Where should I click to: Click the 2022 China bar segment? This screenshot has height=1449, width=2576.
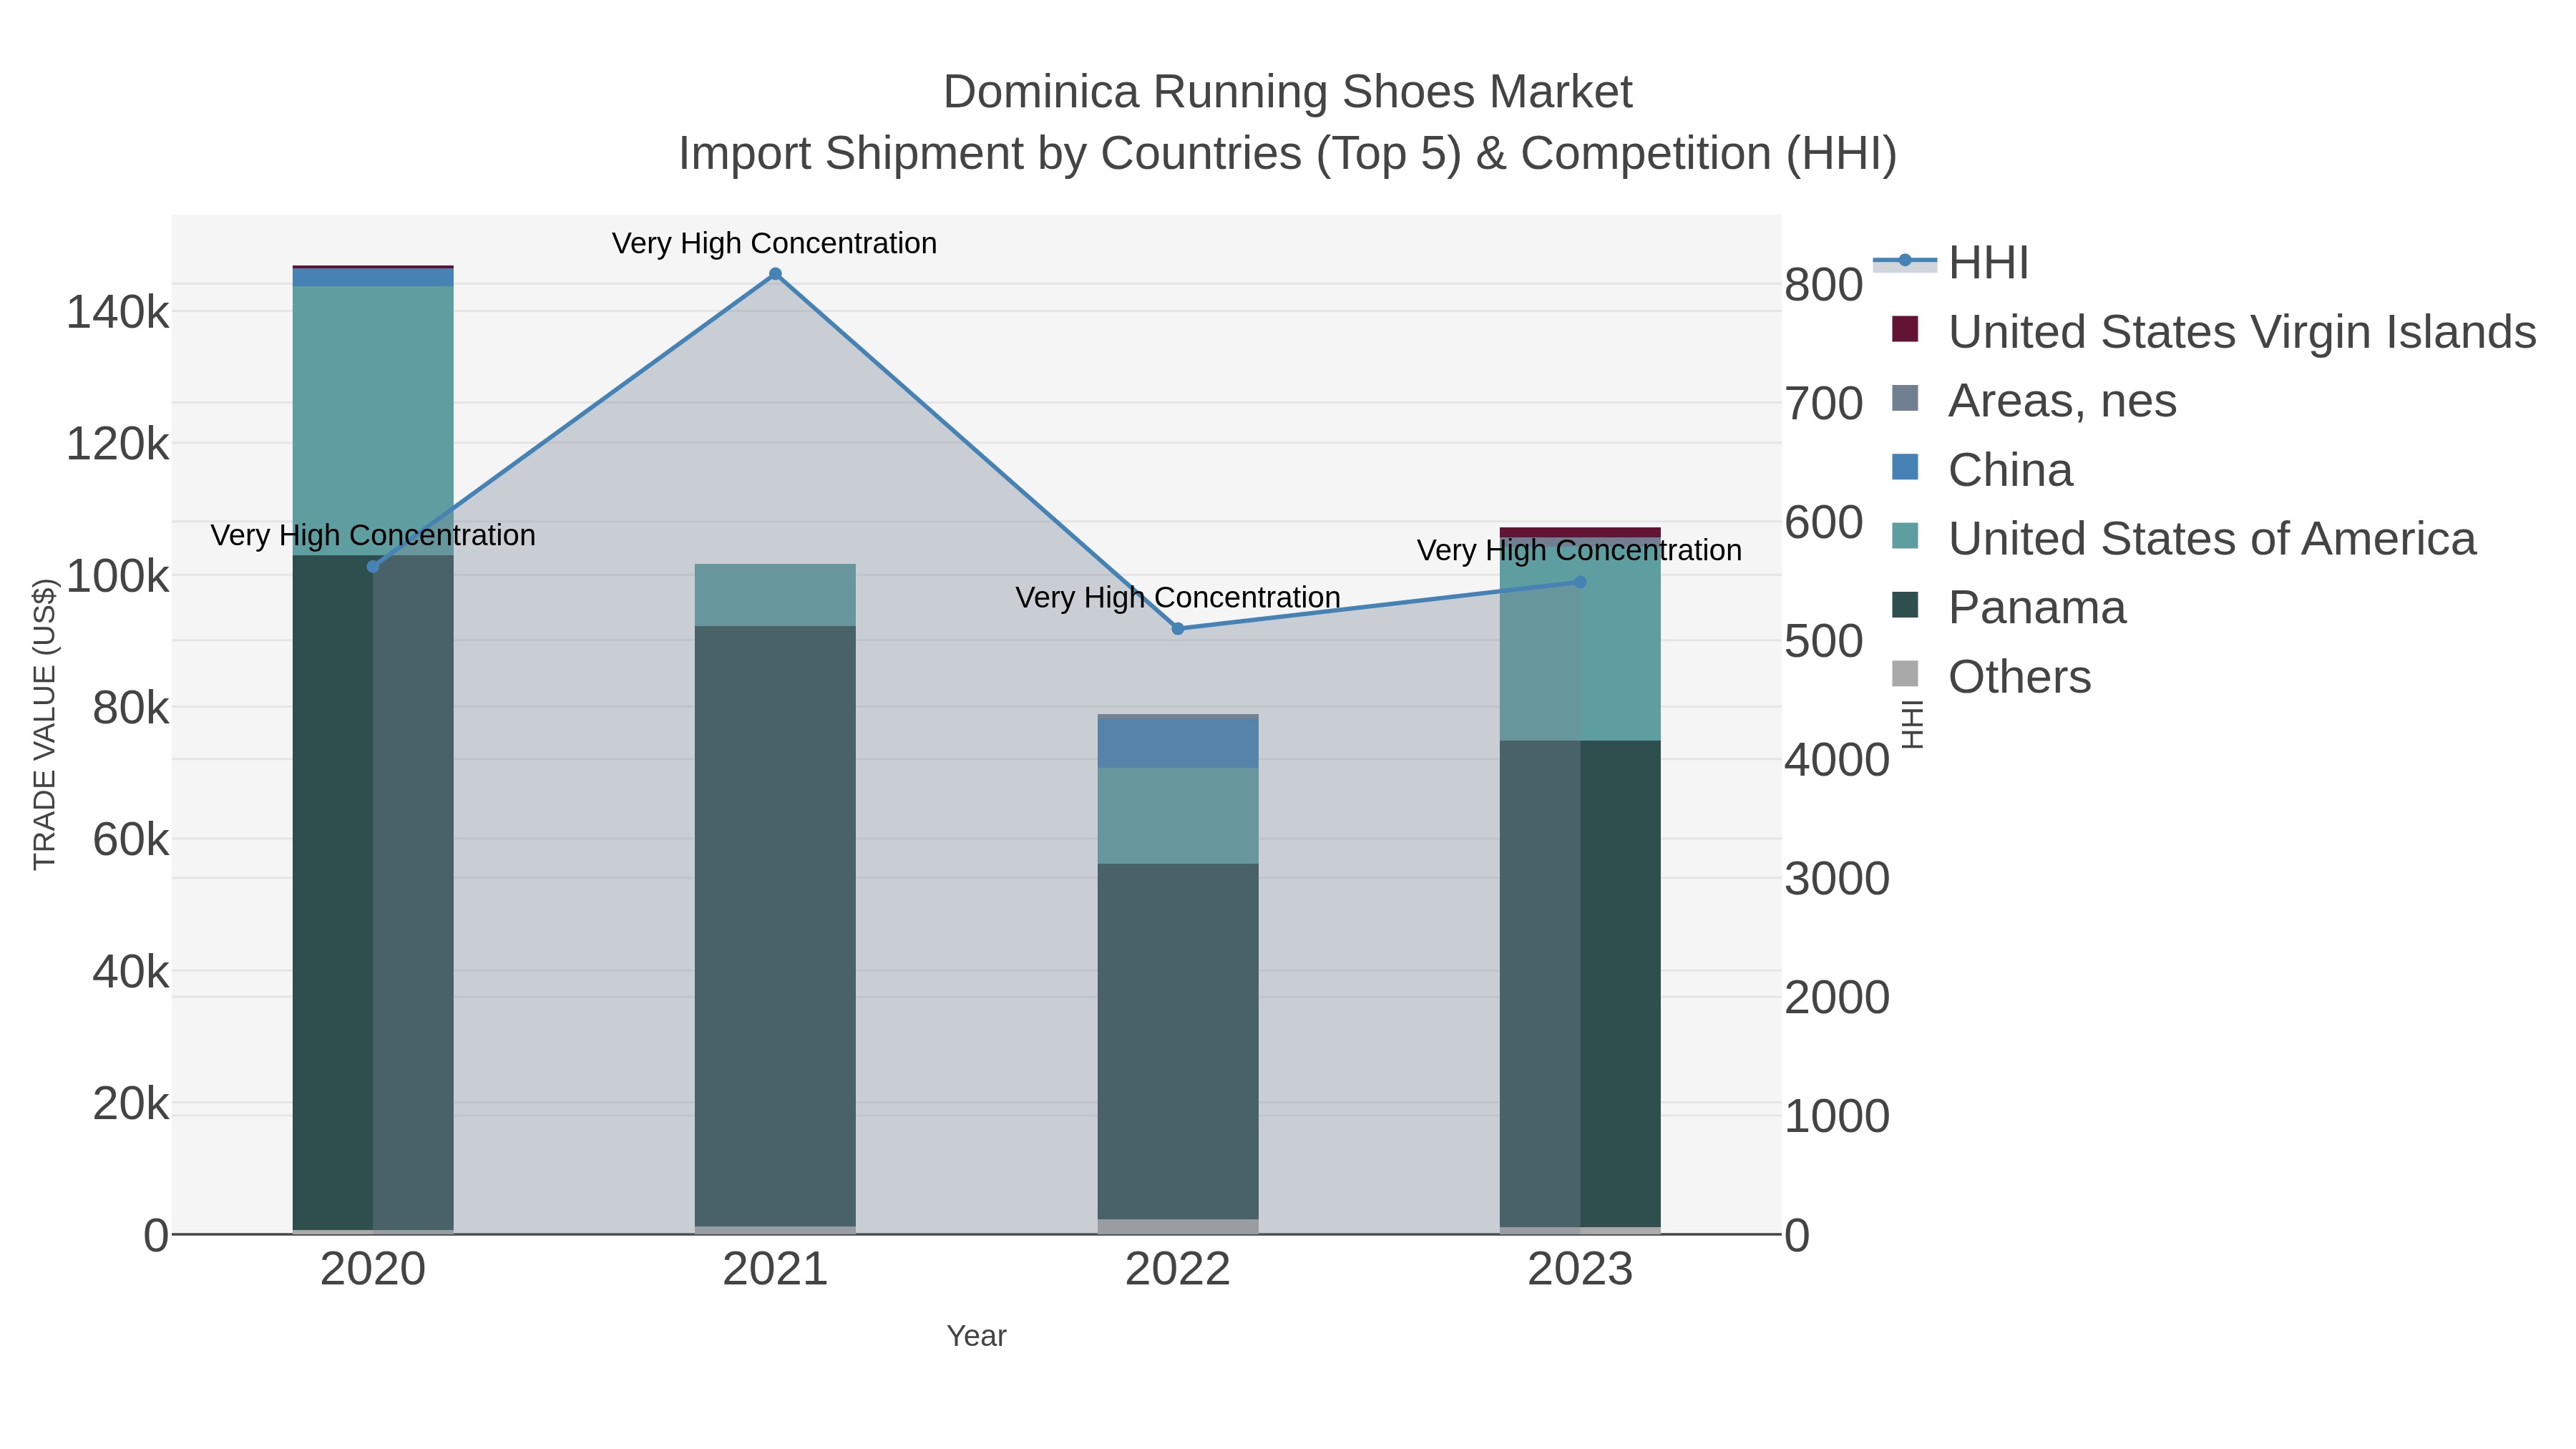pyautogui.click(x=1178, y=744)
